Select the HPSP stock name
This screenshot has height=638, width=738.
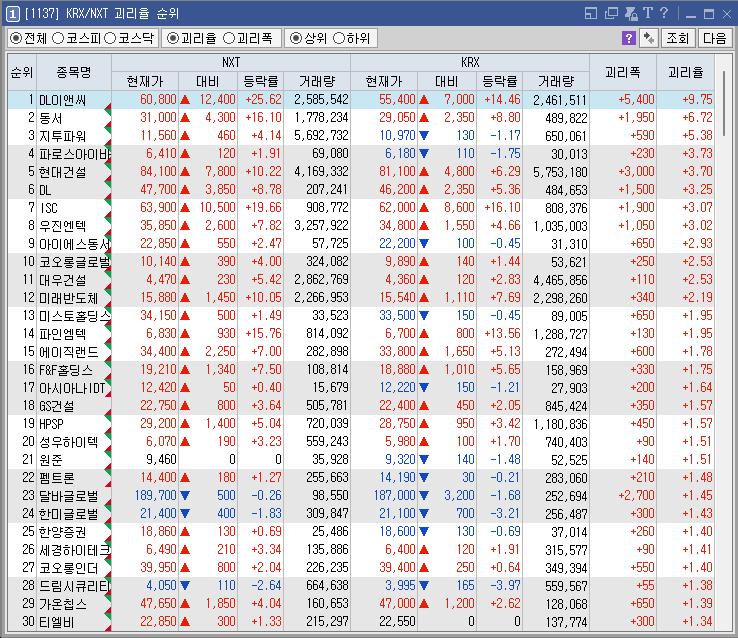click(51, 424)
